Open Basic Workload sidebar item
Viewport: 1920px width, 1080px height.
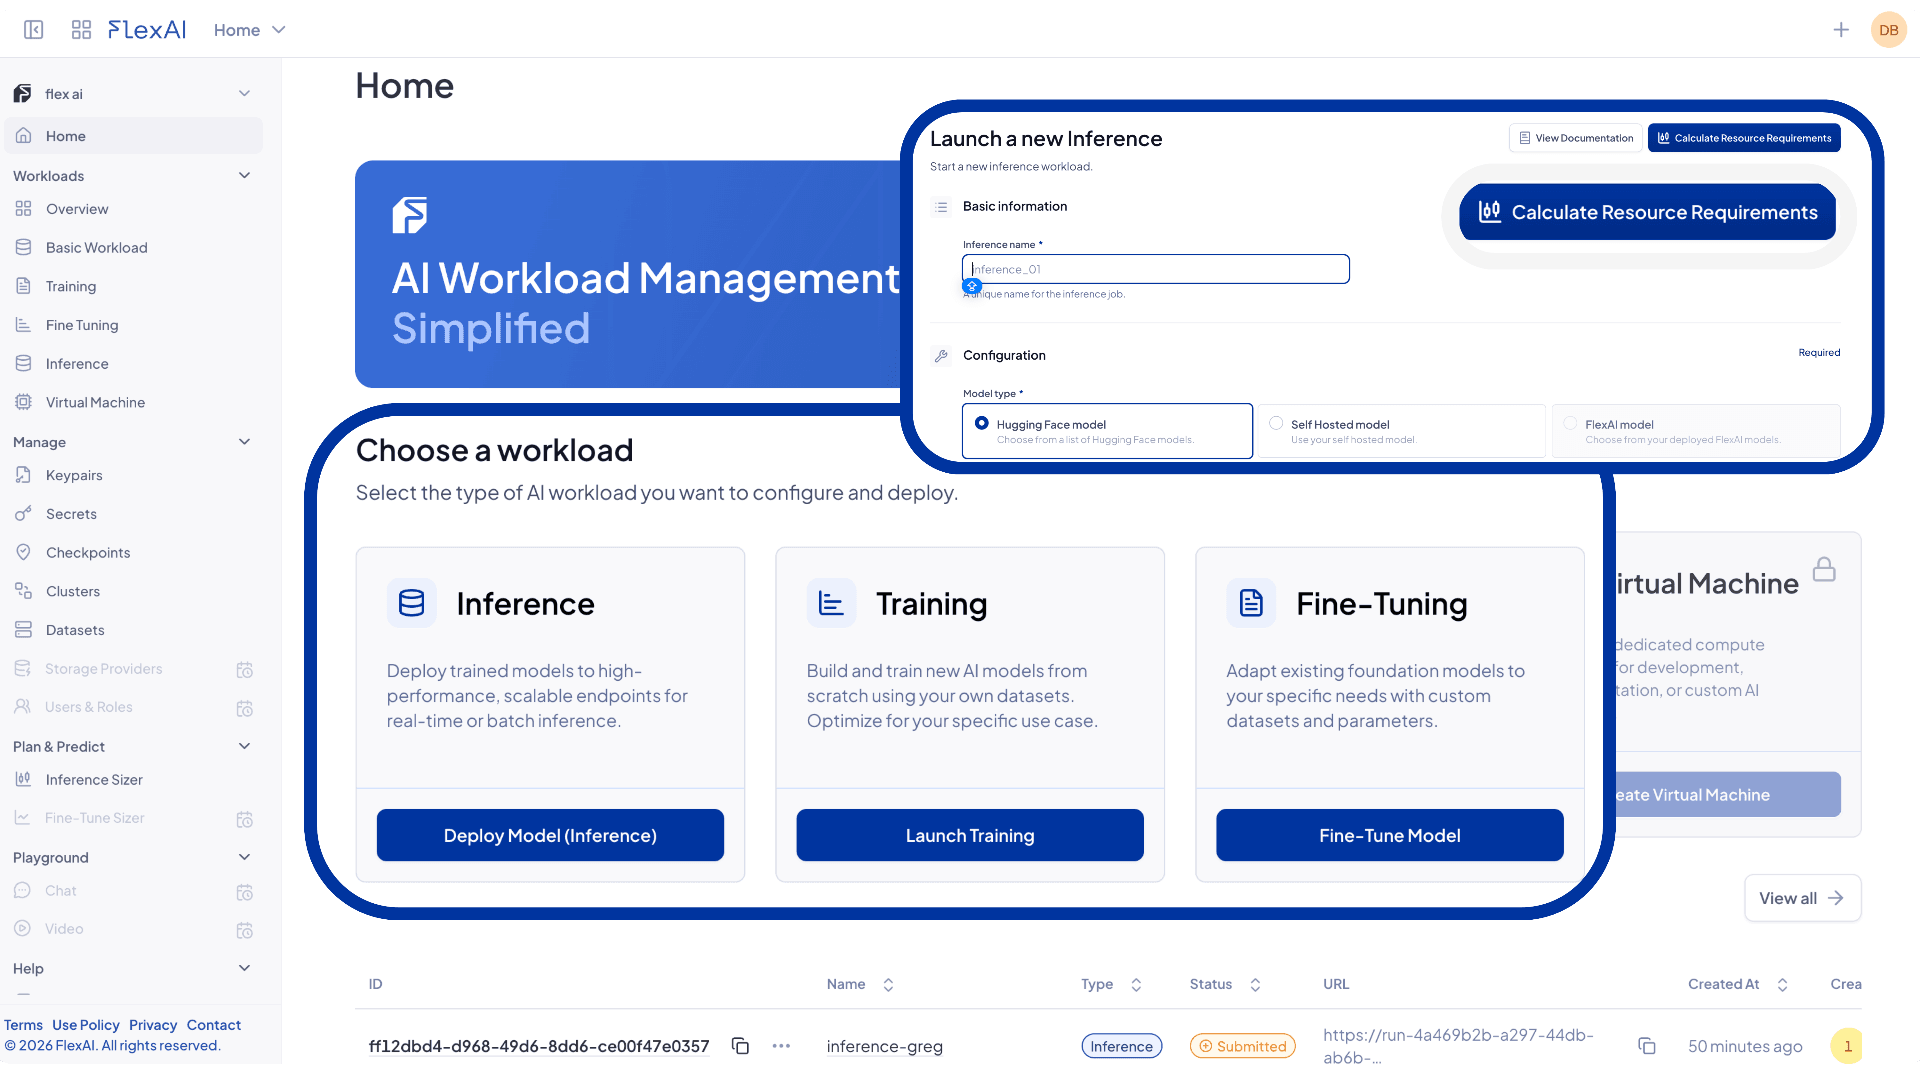96,248
